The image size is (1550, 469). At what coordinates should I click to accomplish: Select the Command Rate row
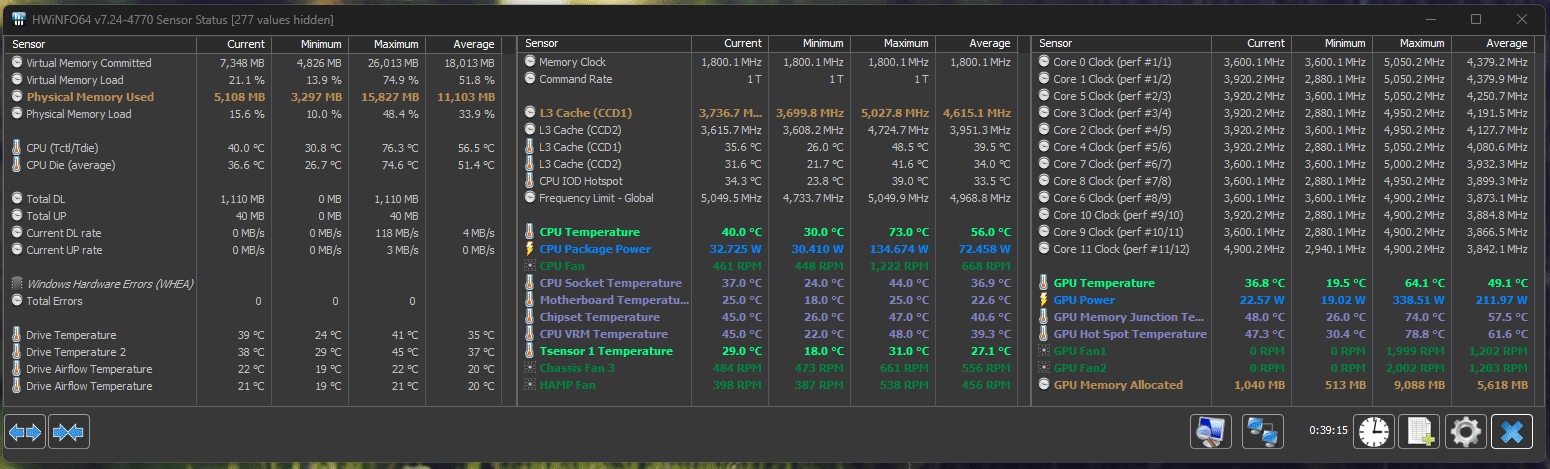767,79
